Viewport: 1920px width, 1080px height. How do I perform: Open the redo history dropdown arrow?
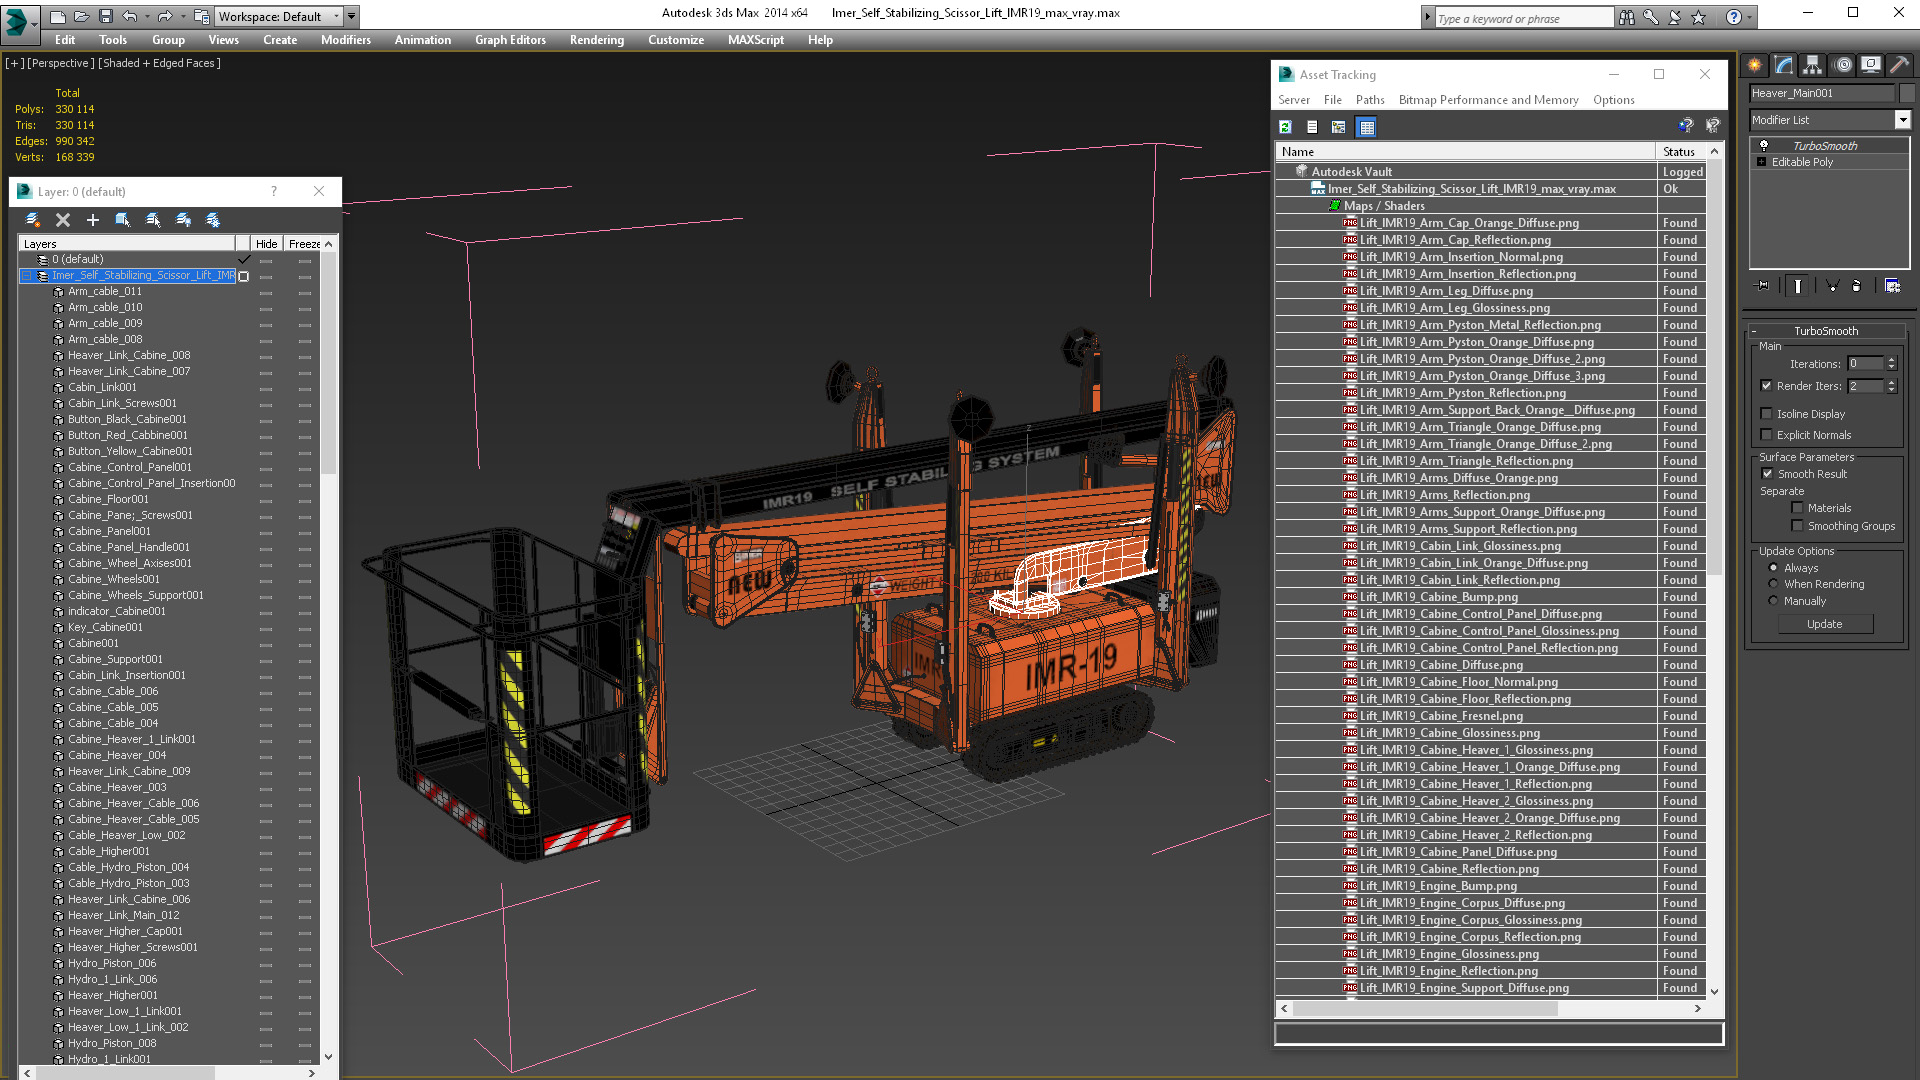[x=182, y=16]
